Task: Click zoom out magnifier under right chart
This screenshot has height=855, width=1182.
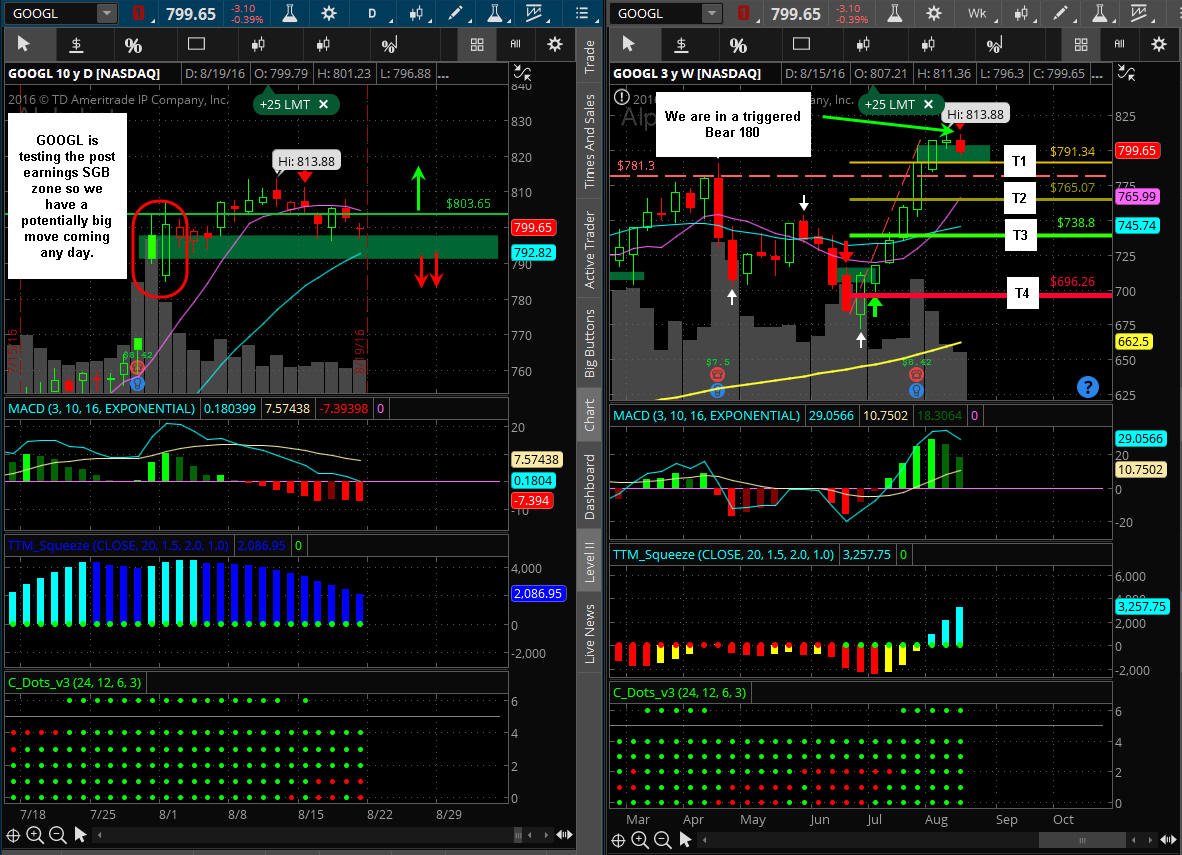Action: (662, 839)
